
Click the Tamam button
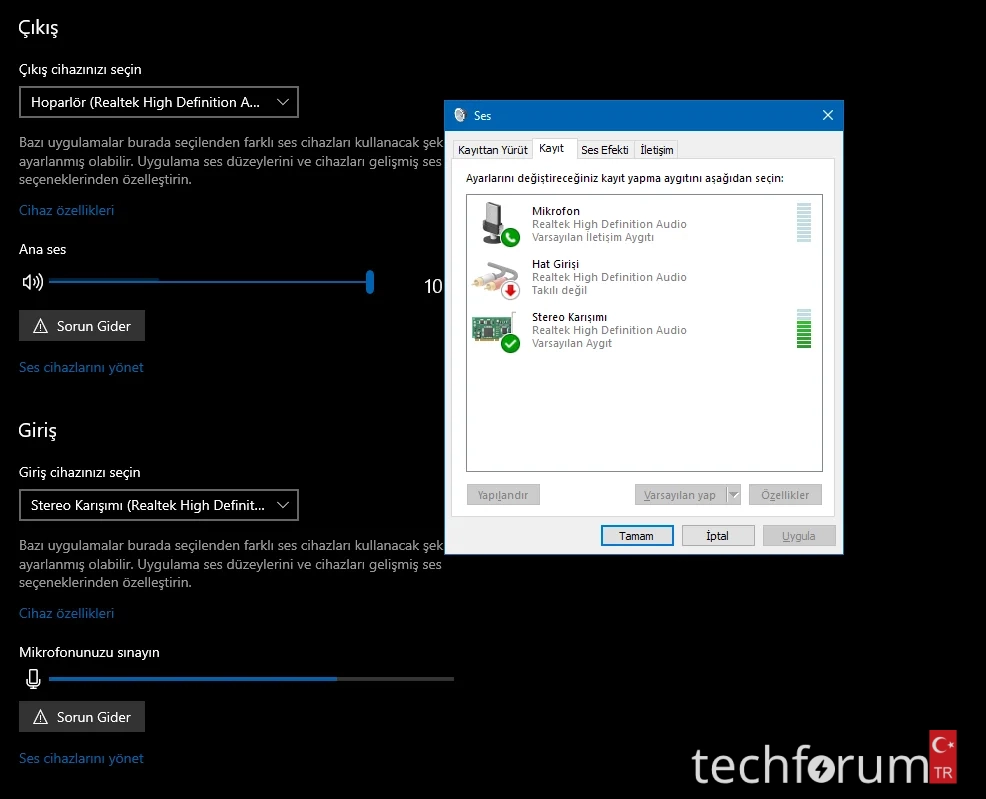tap(636, 536)
